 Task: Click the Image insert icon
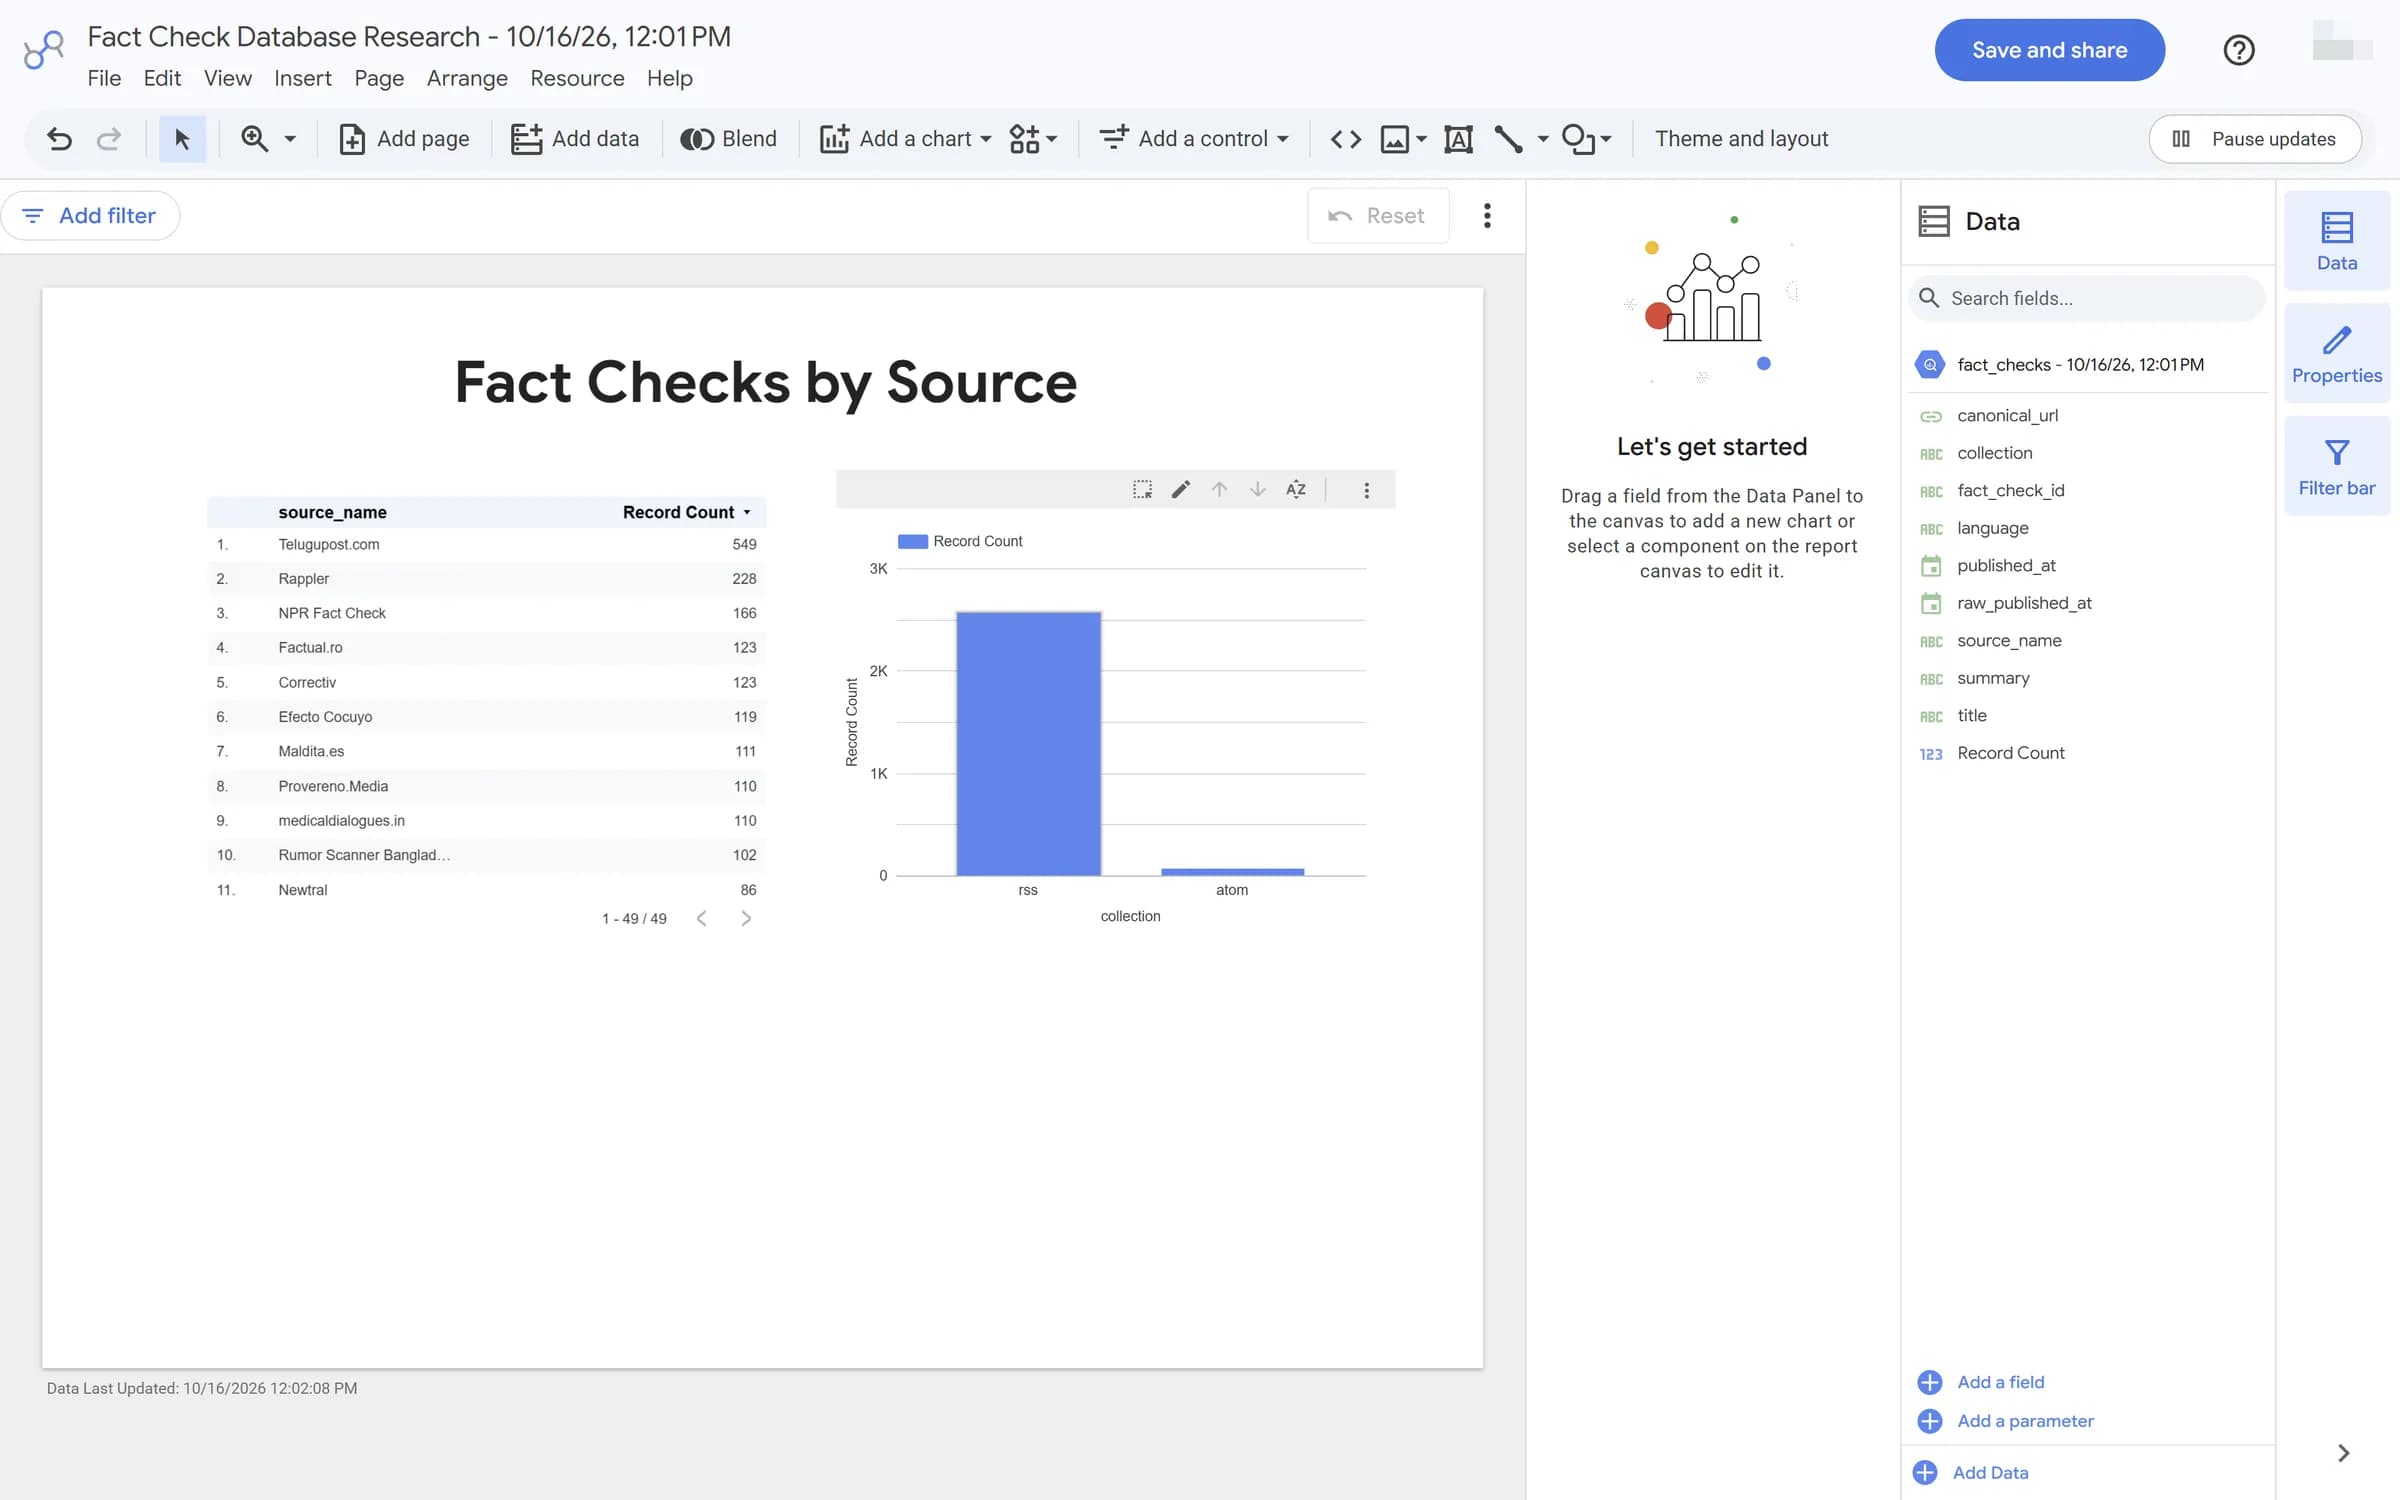point(1395,139)
